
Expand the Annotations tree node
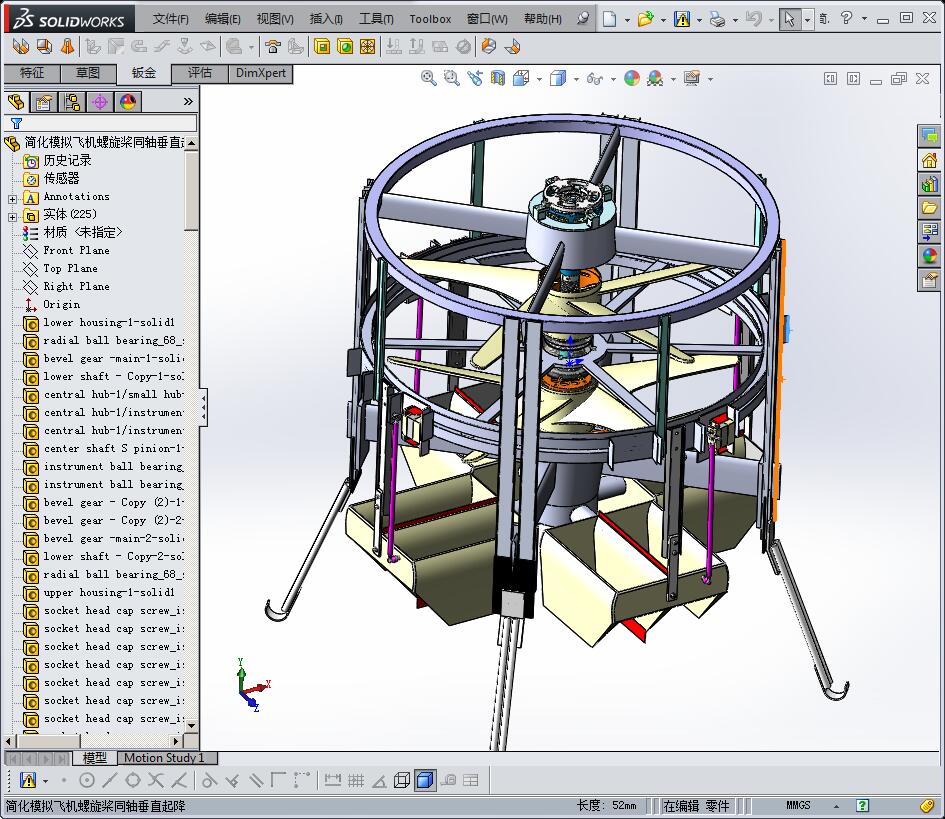click(x=13, y=198)
